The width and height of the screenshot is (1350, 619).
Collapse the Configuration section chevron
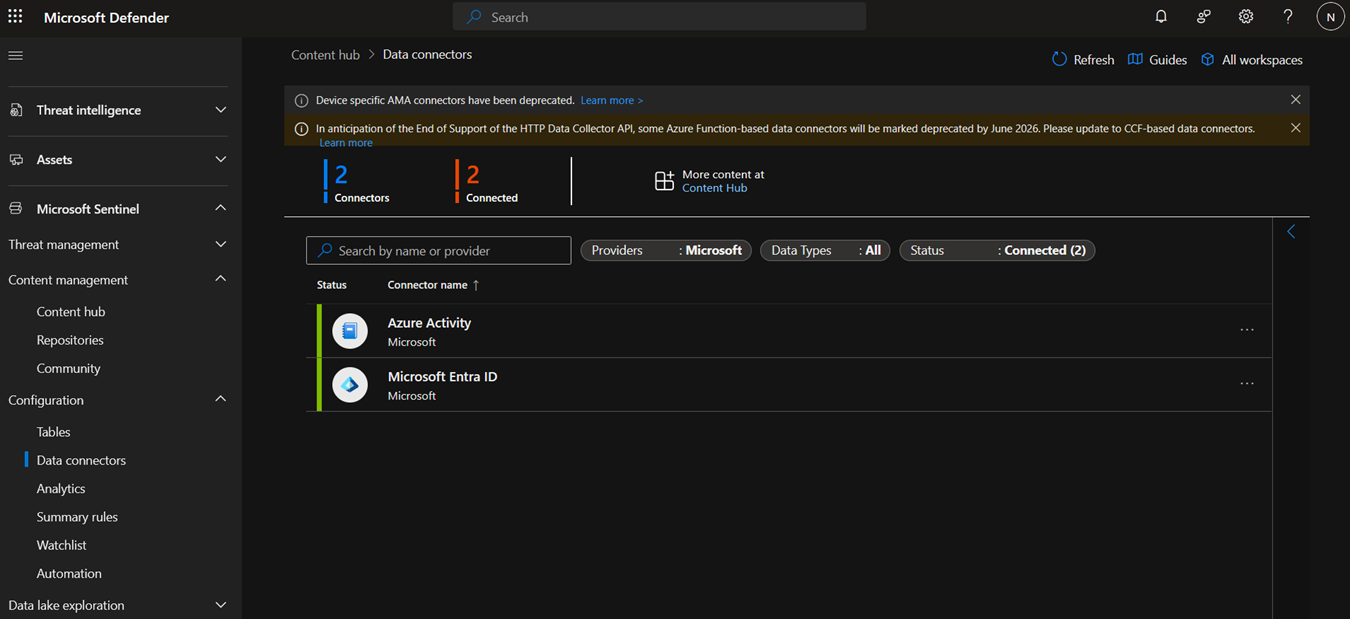(221, 399)
